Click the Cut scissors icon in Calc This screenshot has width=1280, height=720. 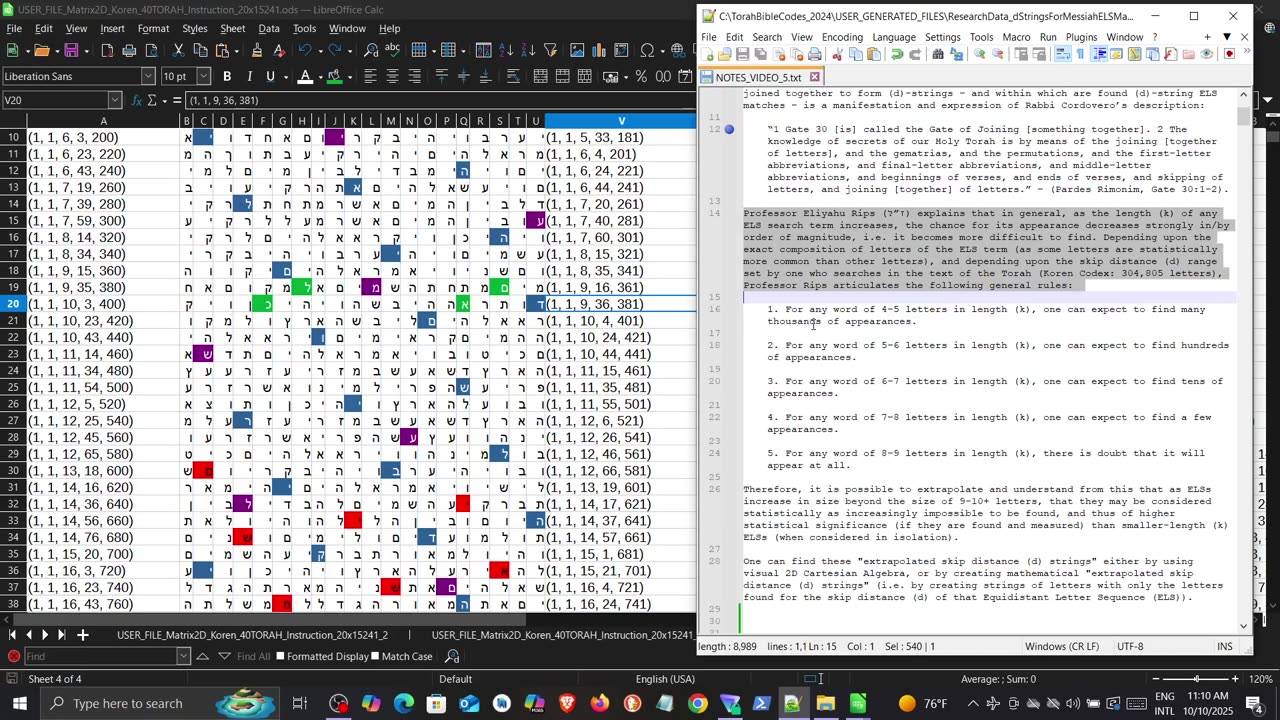point(178,50)
